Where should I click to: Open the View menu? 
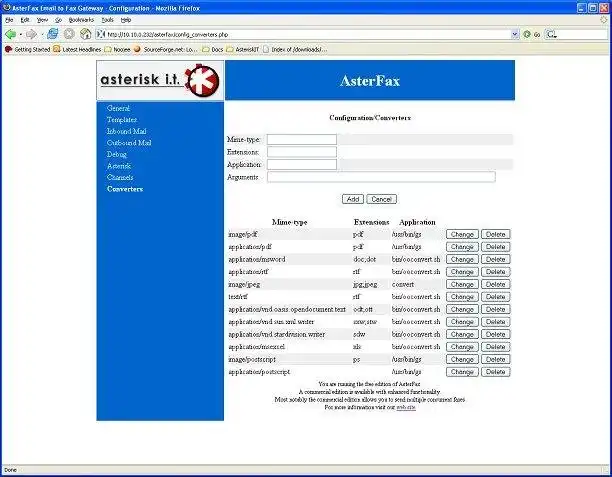point(42,20)
